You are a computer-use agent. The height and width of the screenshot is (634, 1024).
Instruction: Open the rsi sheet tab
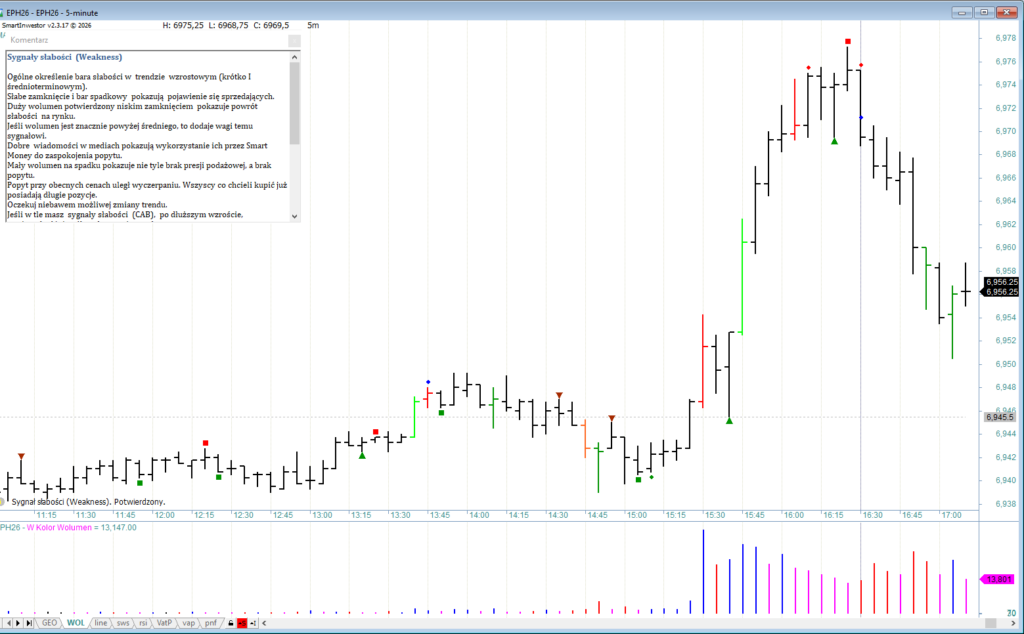tap(145, 623)
